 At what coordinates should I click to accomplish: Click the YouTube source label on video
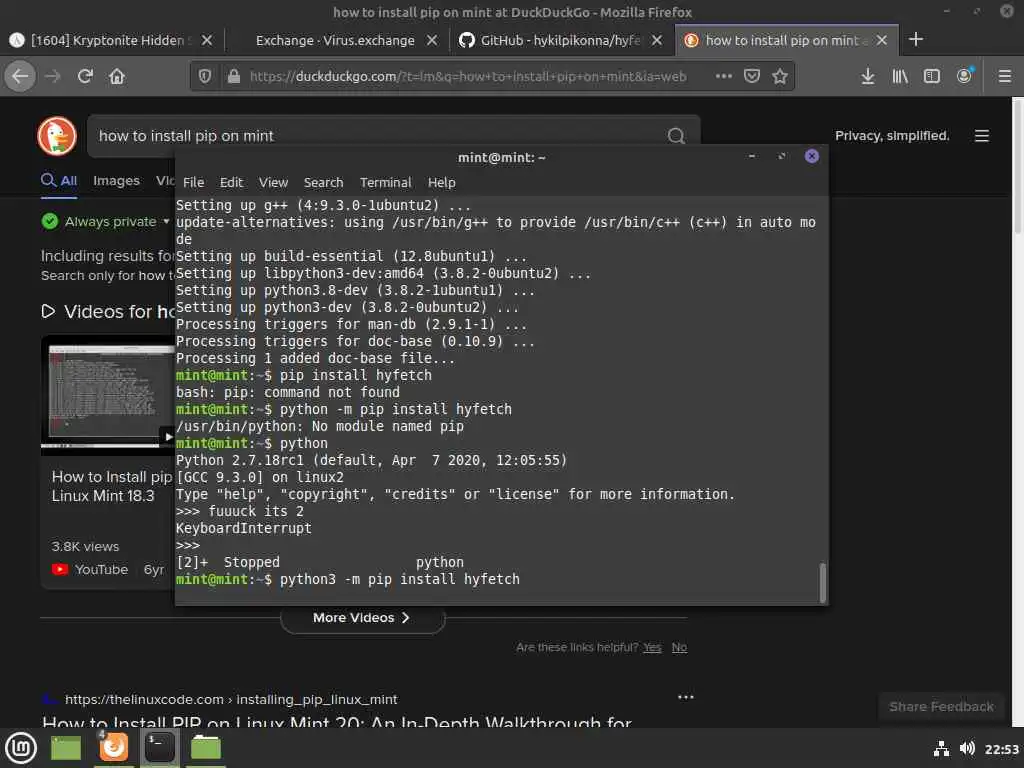click(x=101, y=569)
